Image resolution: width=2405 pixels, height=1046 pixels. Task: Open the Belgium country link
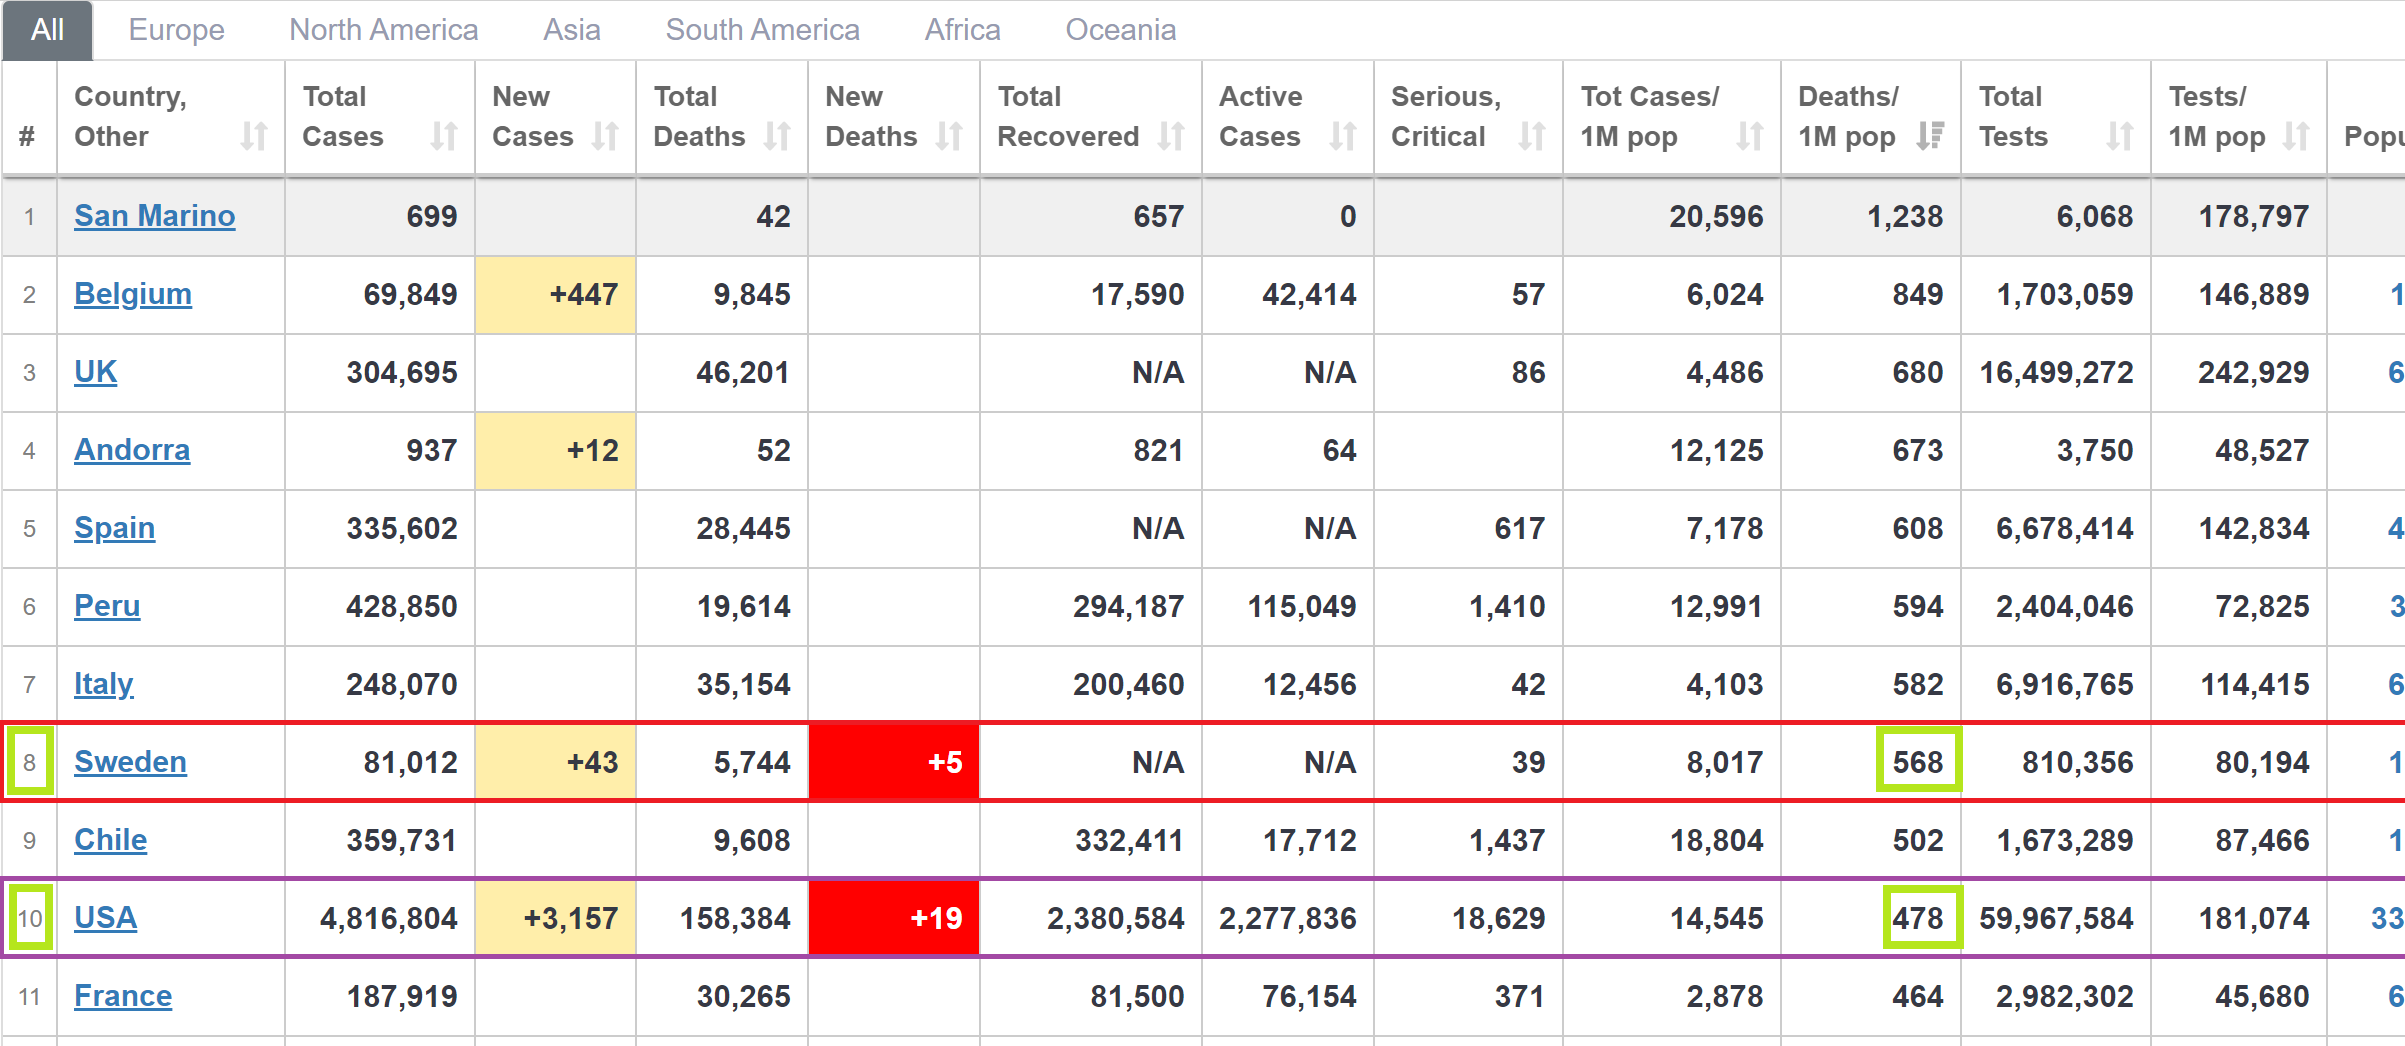coord(133,294)
